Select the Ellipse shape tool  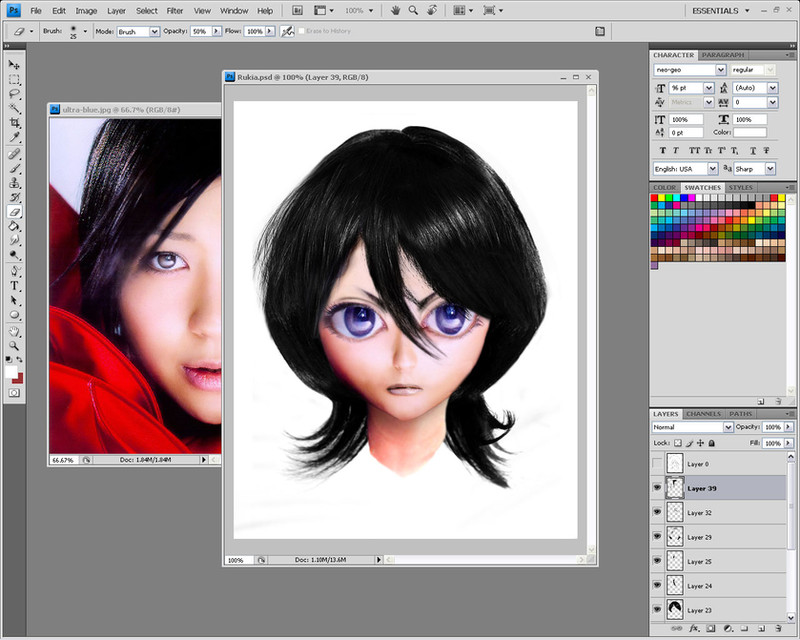[14, 315]
